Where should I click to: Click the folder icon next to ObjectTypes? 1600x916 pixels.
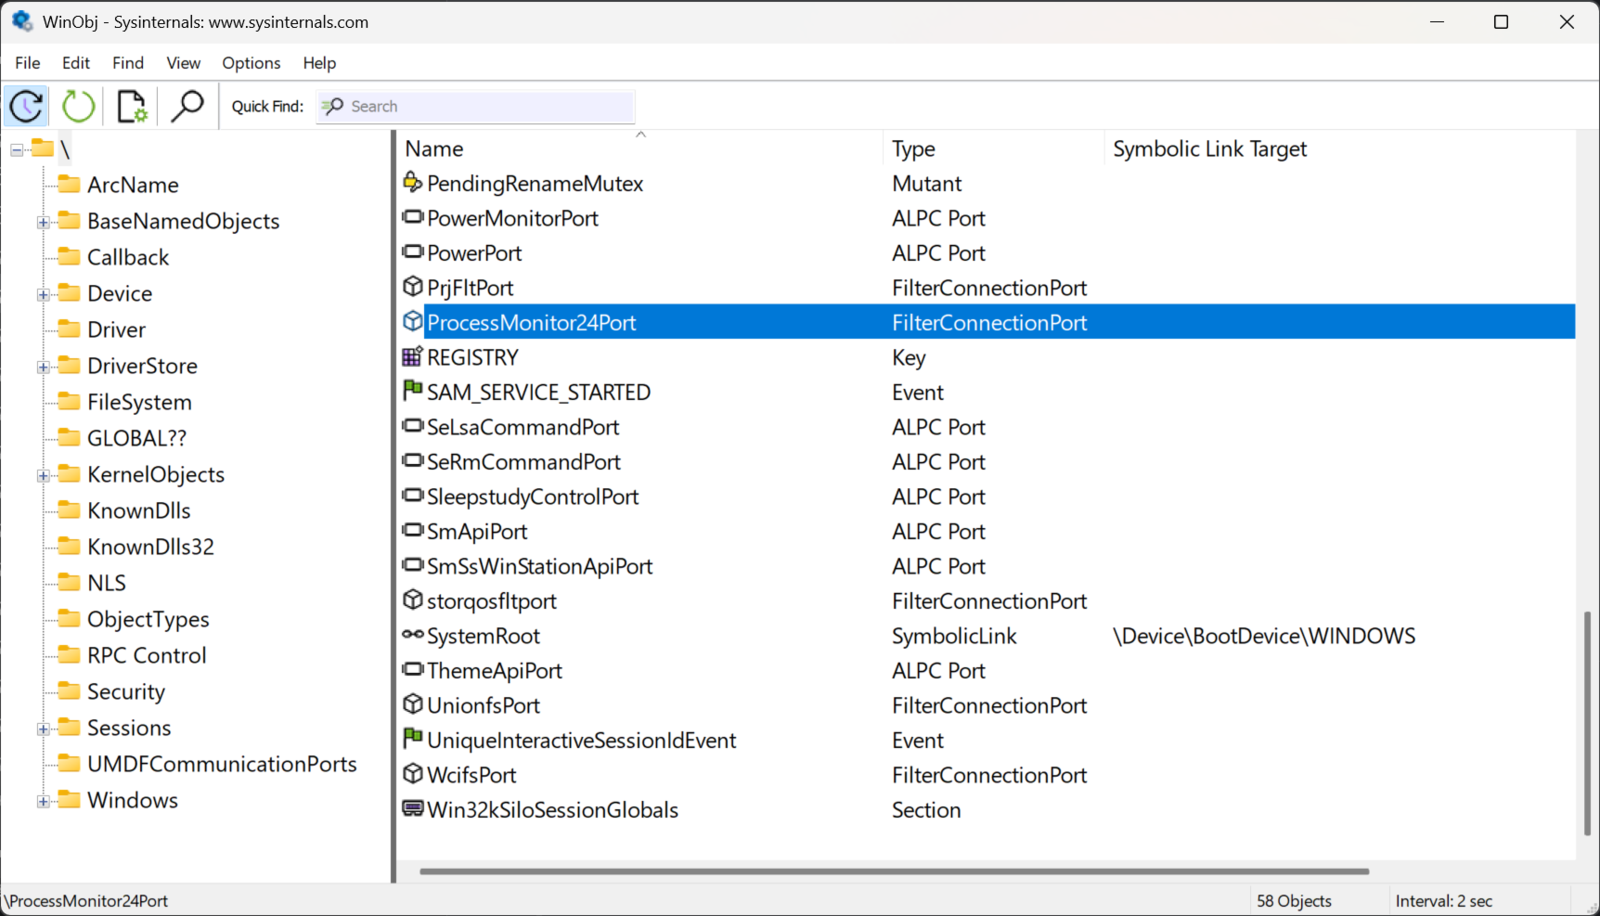69,617
